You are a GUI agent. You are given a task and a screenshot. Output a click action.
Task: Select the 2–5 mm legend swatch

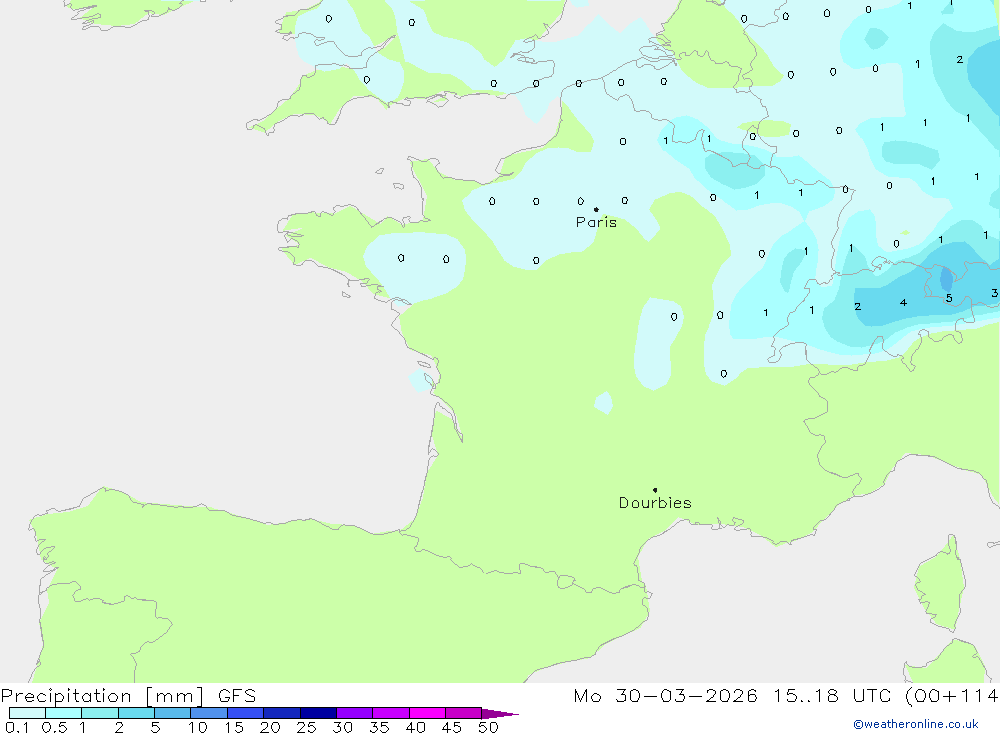(136, 713)
